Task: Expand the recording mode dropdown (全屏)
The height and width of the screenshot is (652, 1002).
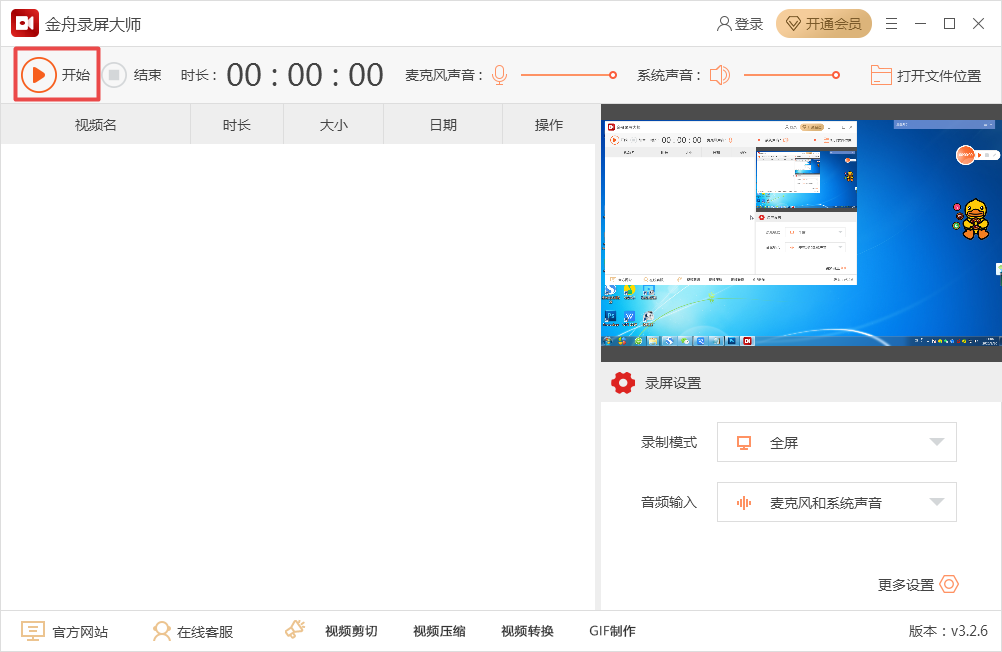Action: coord(836,442)
